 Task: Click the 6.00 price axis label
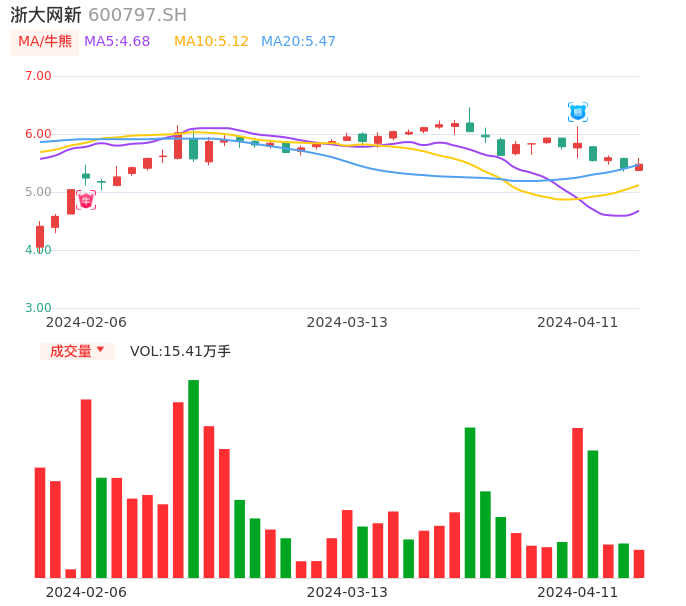coord(38,134)
